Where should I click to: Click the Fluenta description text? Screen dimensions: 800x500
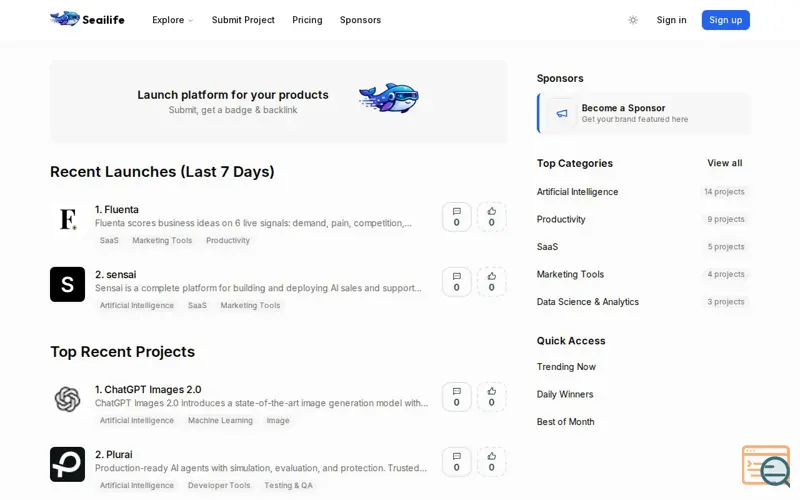pyautogui.click(x=253, y=223)
